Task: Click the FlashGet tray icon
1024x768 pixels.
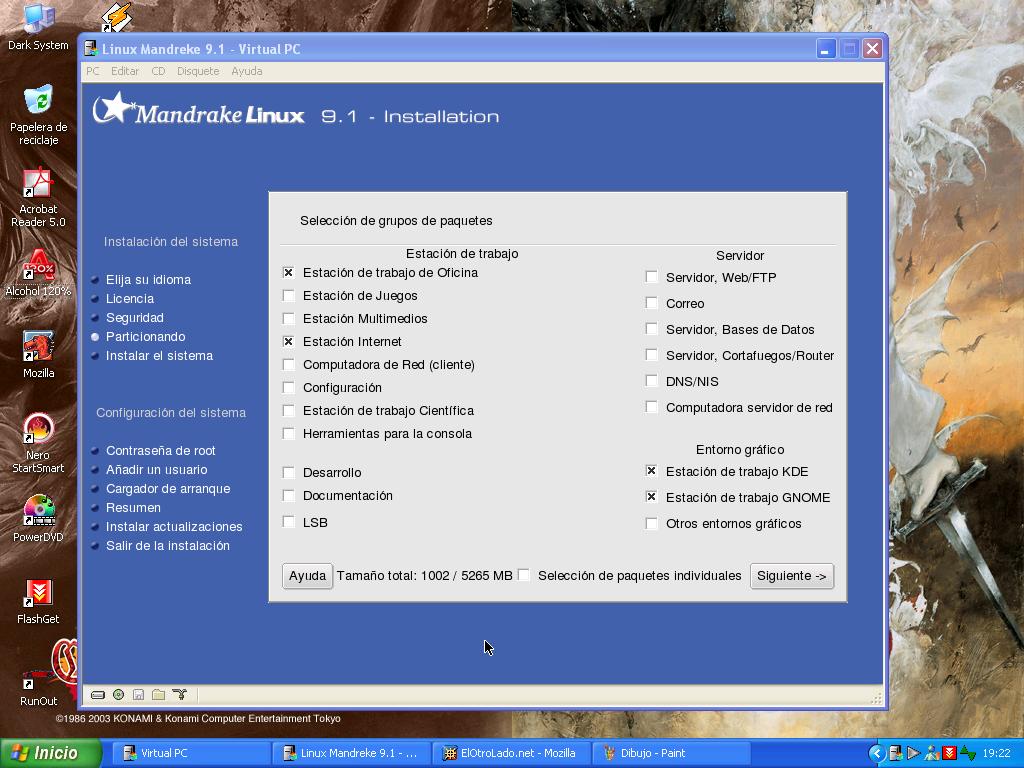Action: [x=949, y=753]
